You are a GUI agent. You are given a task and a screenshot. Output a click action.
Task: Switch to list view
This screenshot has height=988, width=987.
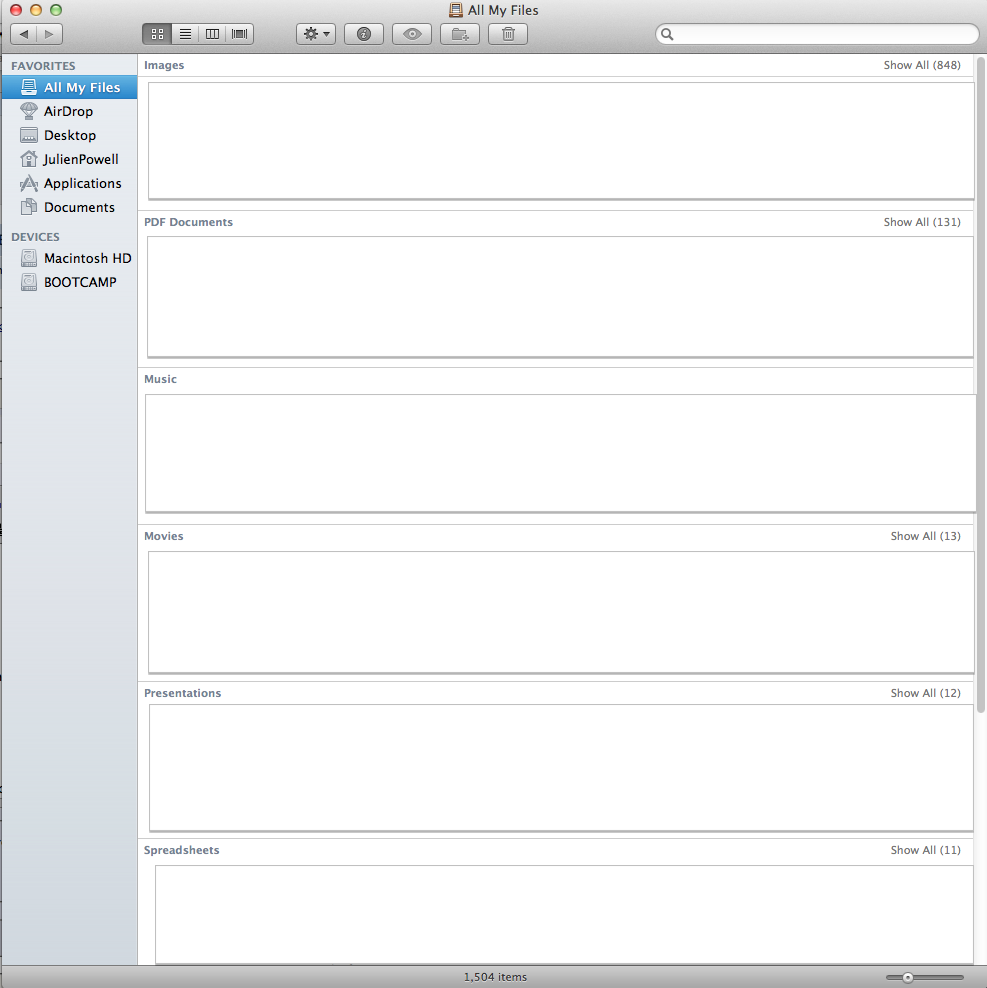[185, 34]
